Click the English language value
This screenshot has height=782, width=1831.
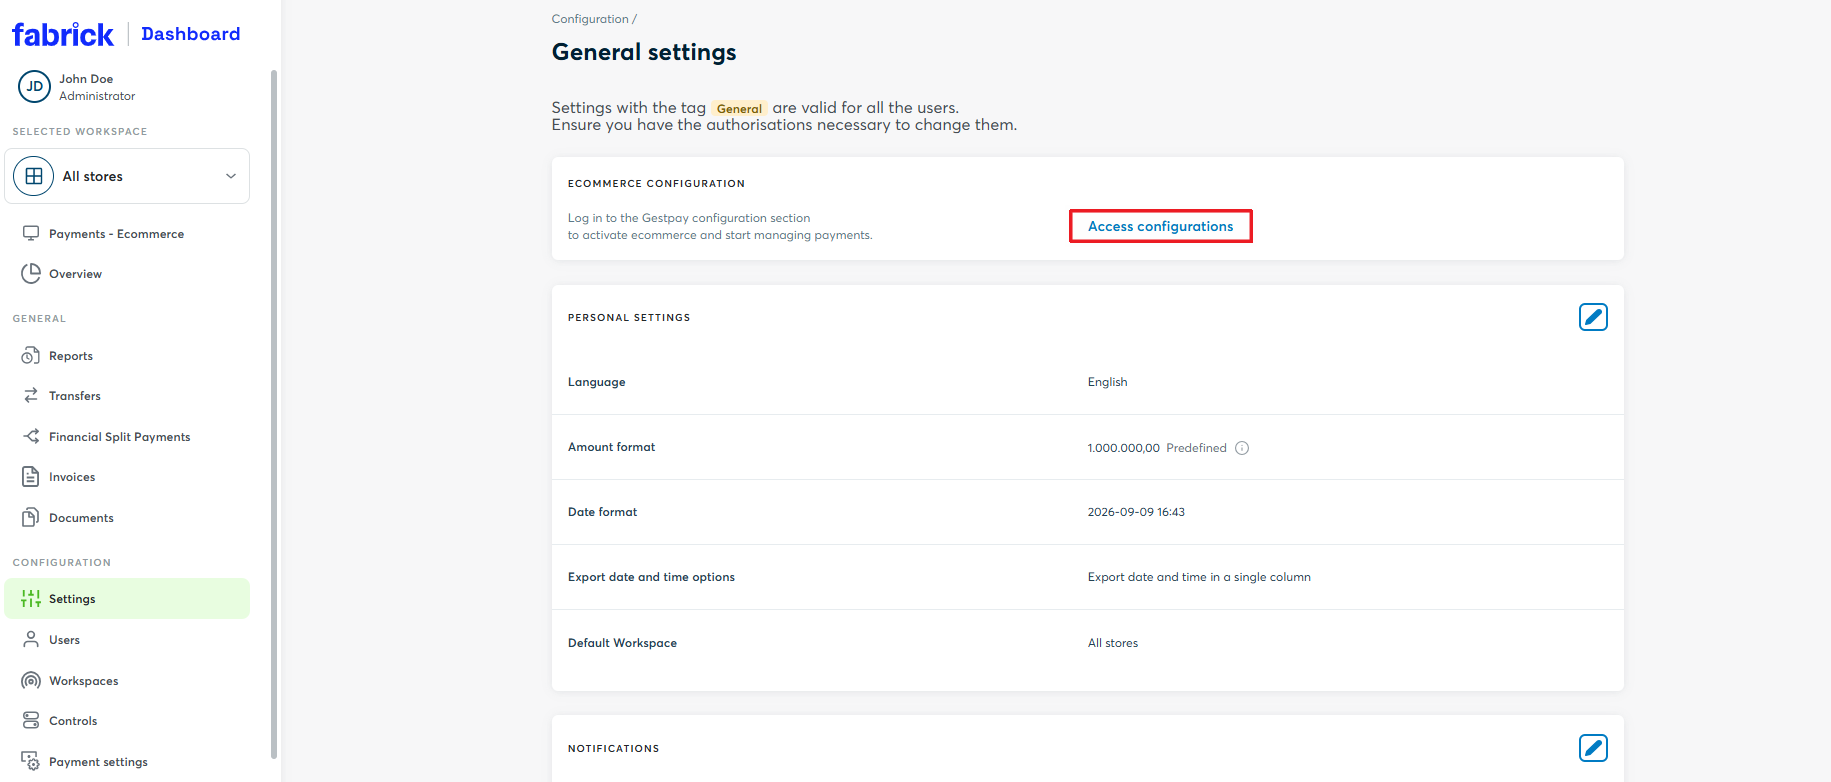pos(1107,382)
